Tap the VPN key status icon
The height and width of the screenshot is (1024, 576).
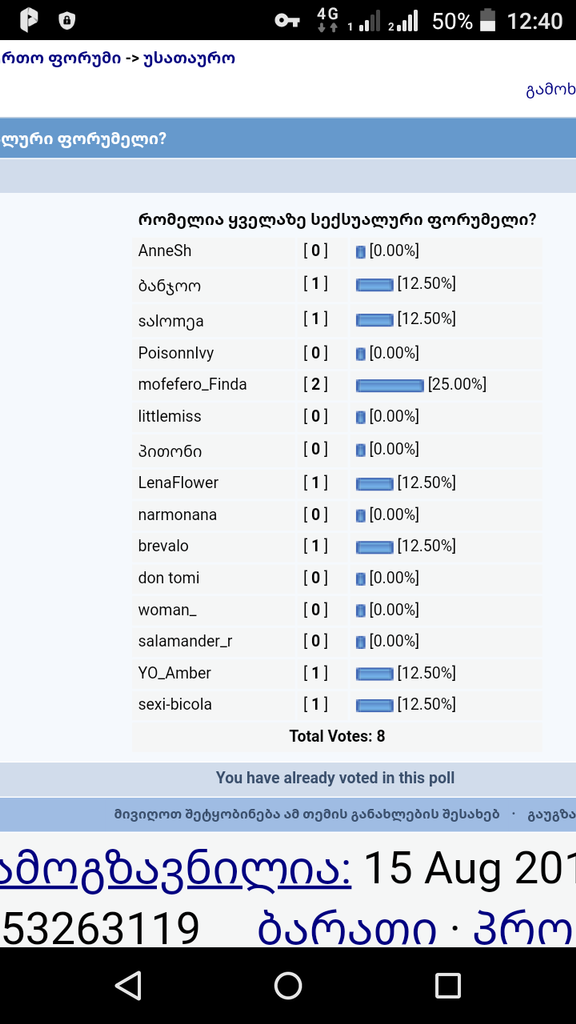[287, 21]
